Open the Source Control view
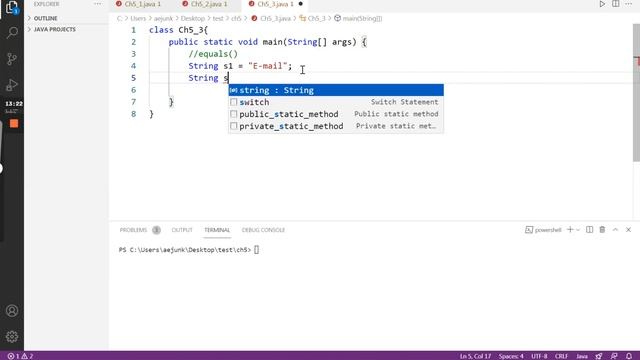Viewport: 640px width, 360px height. click(x=12, y=59)
